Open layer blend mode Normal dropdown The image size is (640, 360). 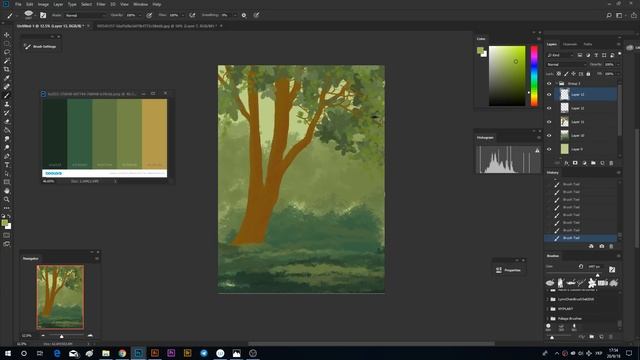pos(567,64)
